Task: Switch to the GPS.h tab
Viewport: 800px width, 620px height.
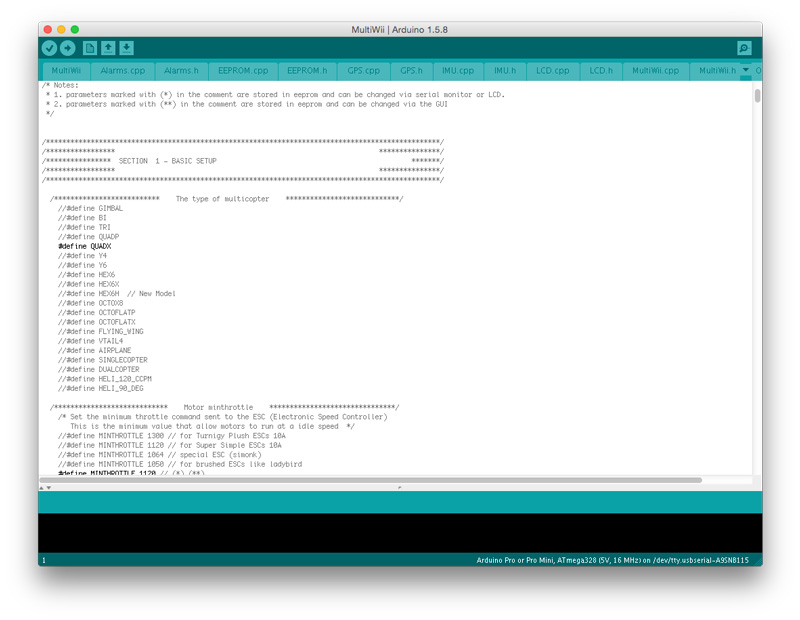Action: pyautogui.click(x=411, y=71)
